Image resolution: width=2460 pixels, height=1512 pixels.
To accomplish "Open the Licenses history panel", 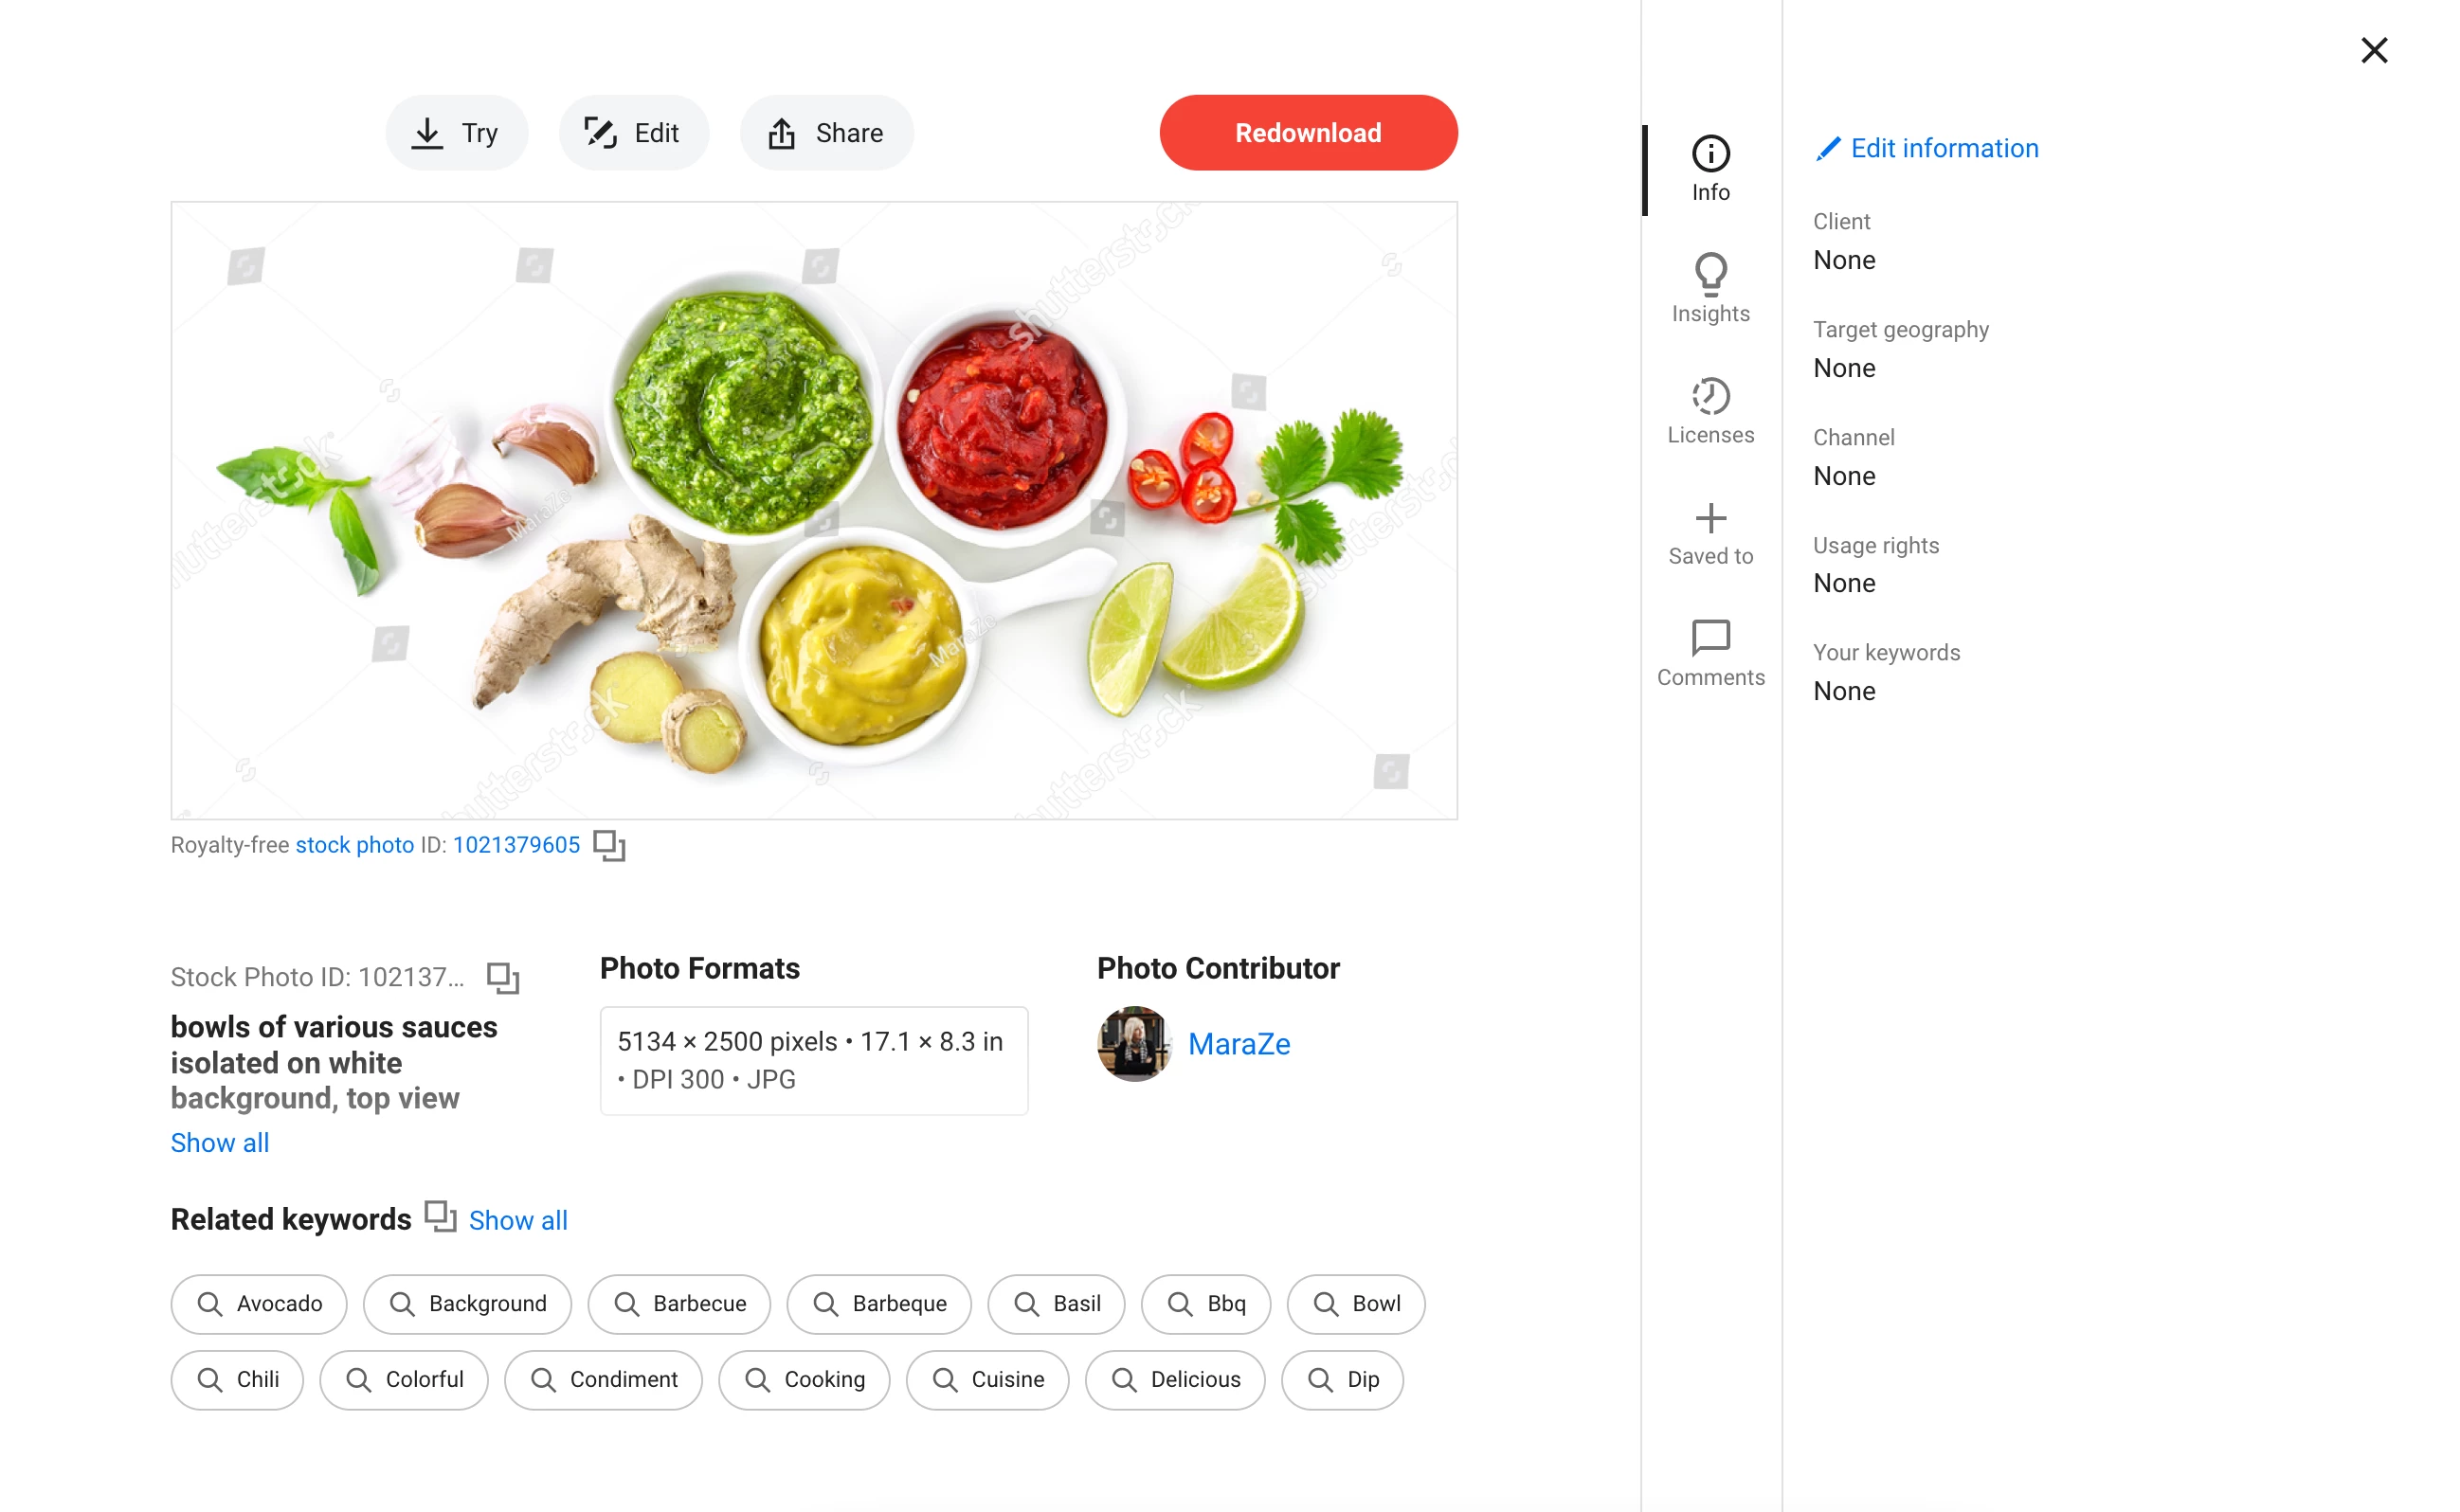I will [x=1710, y=410].
